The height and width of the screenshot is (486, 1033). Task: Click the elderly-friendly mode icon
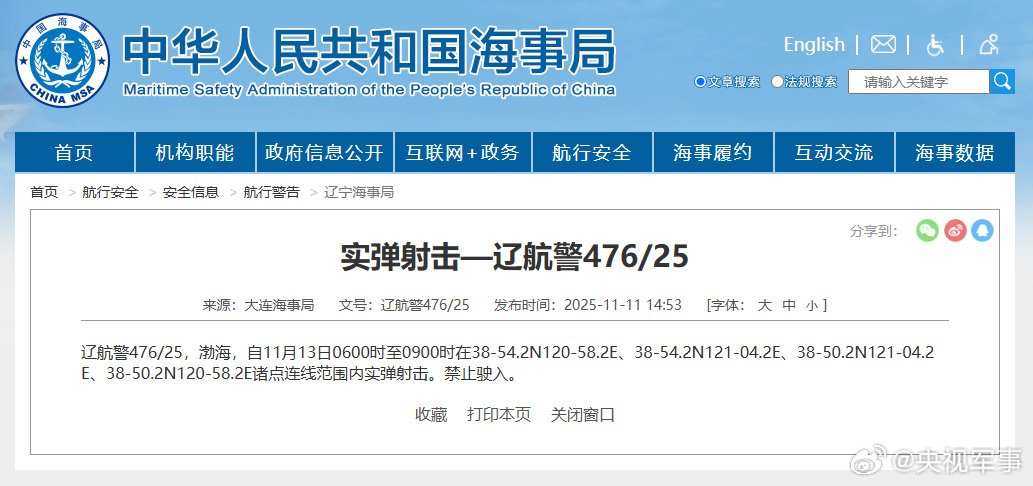(x=989, y=45)
